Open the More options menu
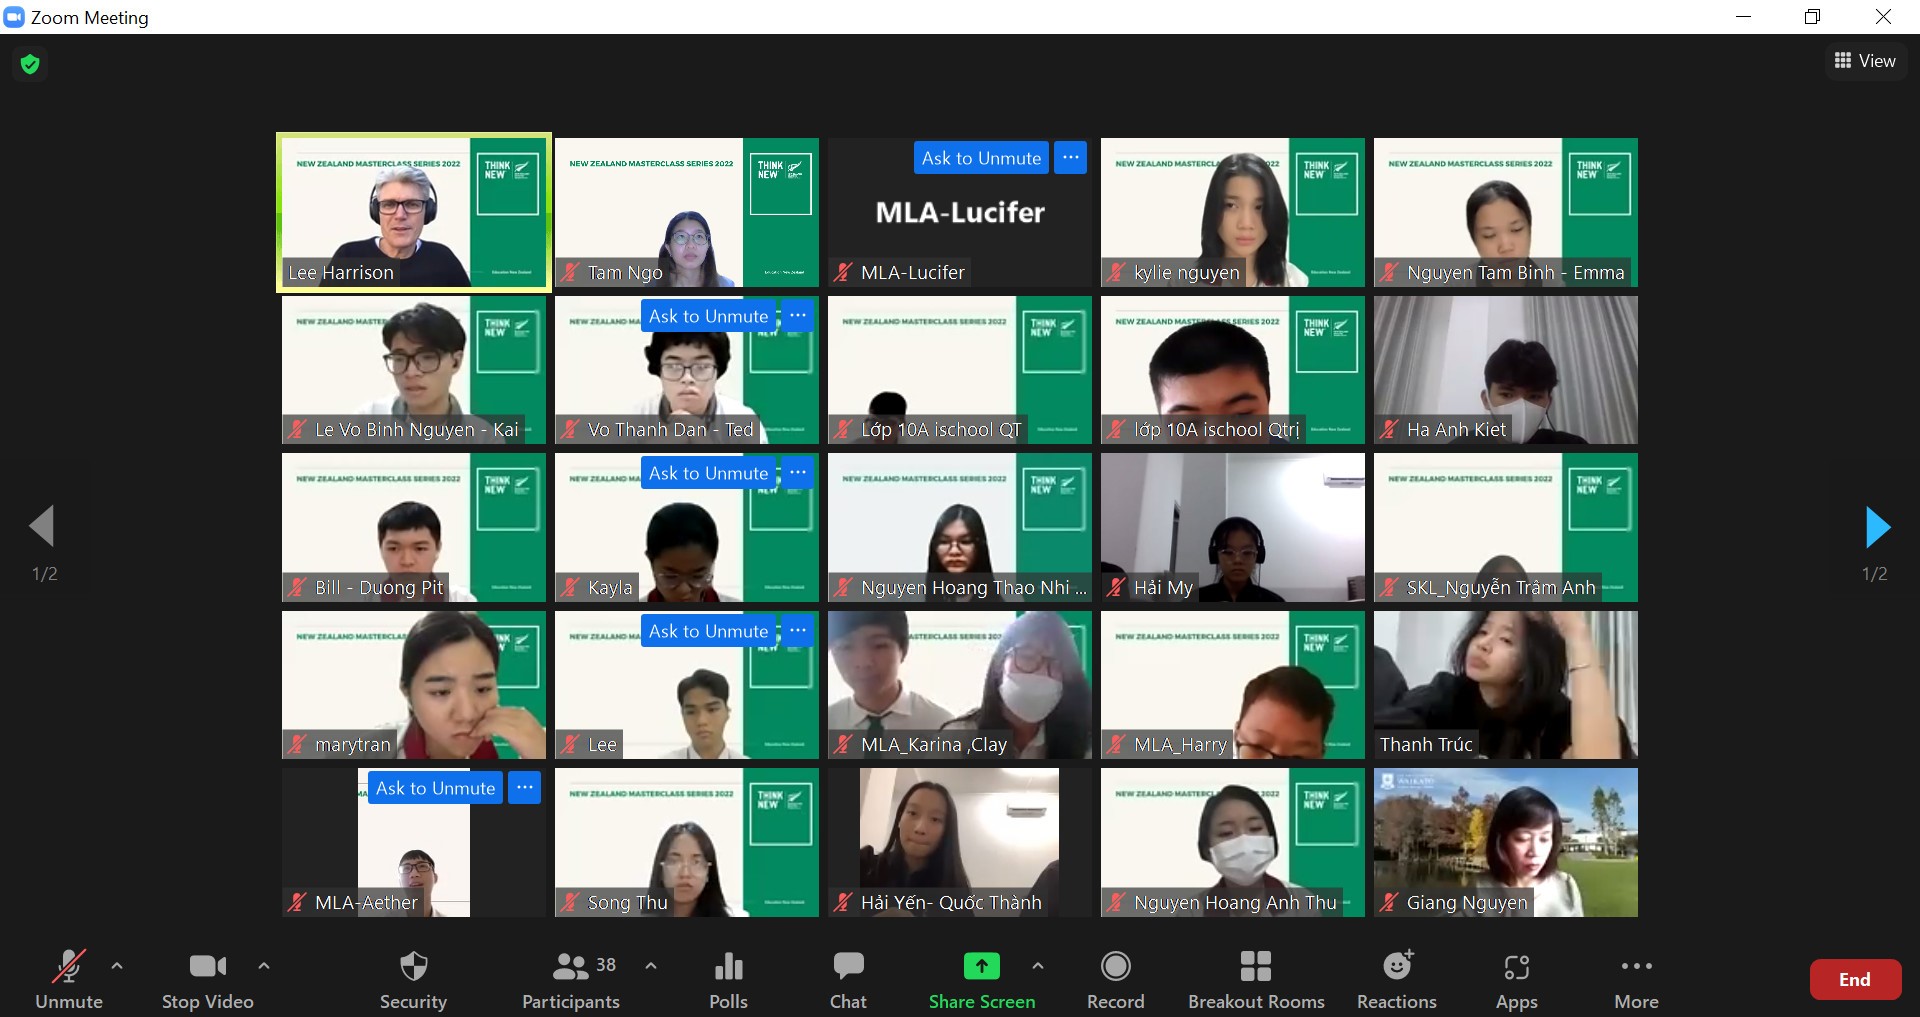1920x1017 pixels. [1636, 979]
